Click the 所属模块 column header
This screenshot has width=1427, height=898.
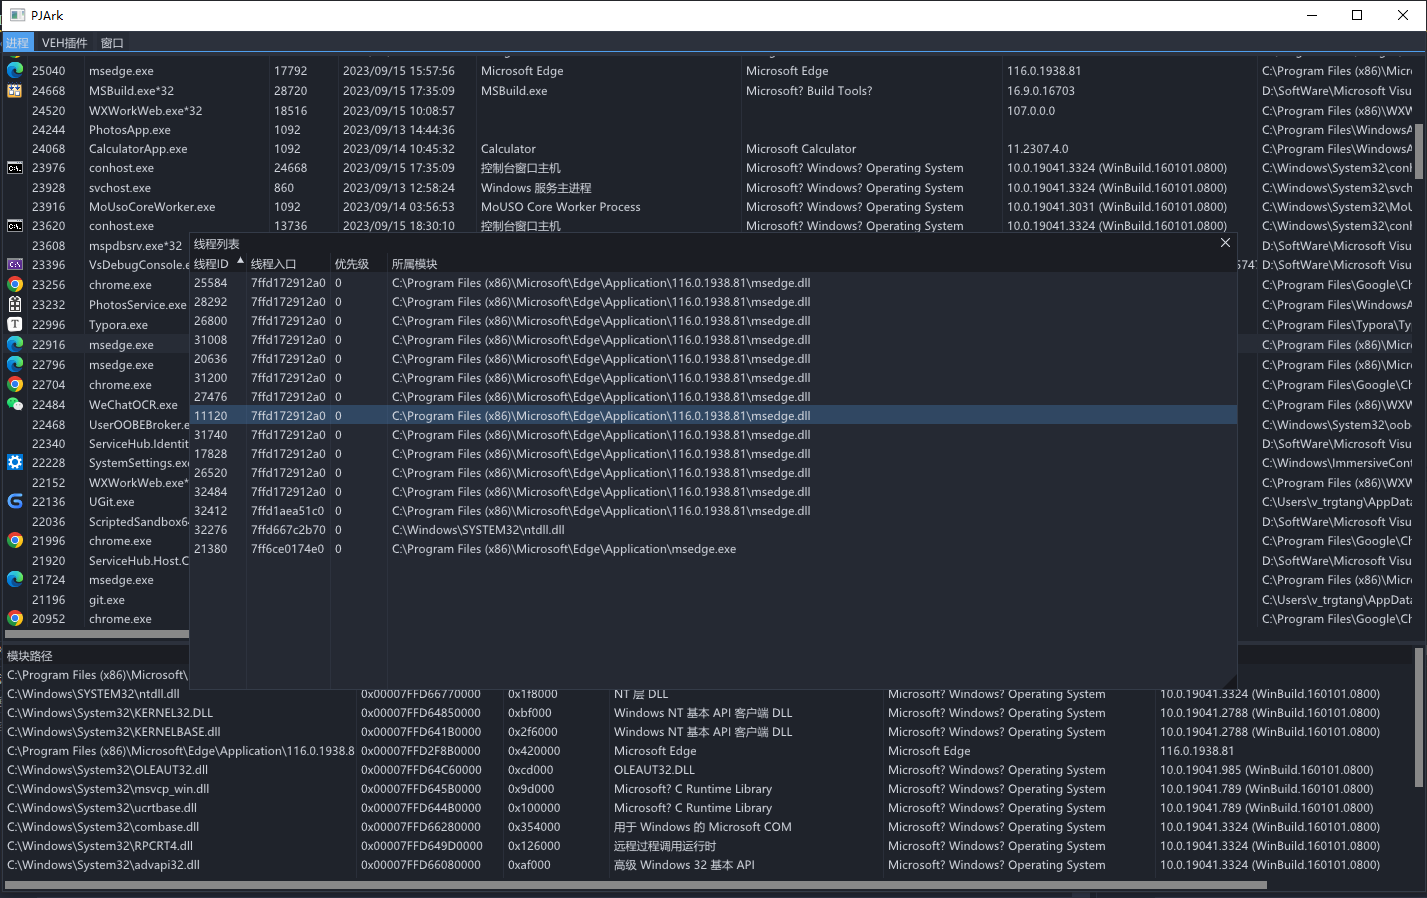pyautogui.click(x=812, y=264)
